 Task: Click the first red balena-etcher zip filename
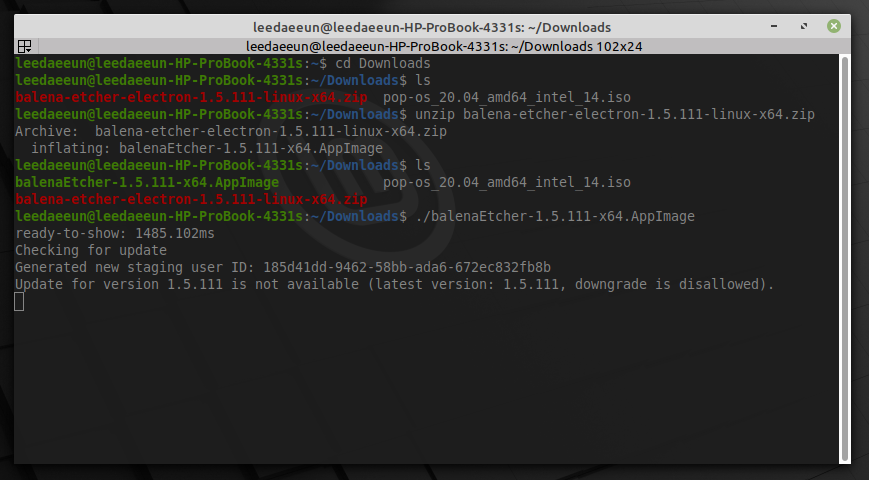coord(191,98)
